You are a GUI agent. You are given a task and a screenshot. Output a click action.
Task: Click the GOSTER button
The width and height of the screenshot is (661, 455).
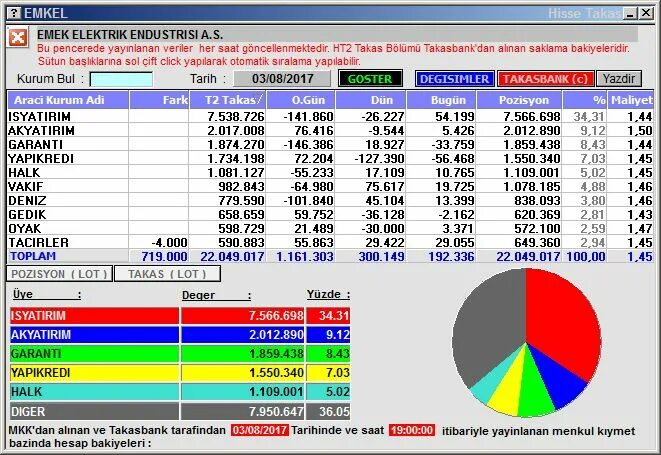[370, 79]
